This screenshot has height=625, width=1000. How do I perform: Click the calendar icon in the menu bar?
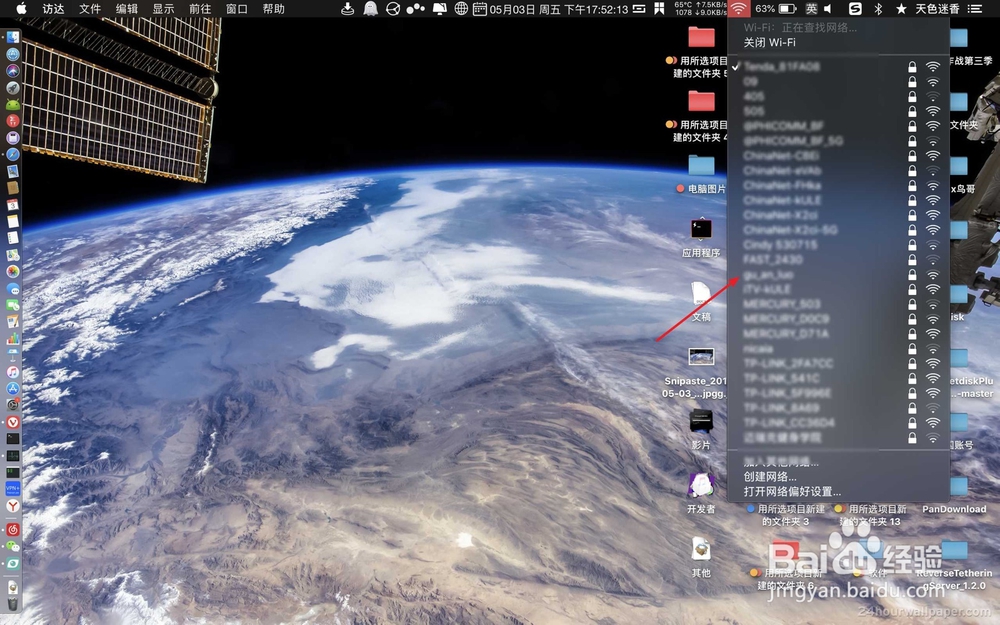[480, 9]
